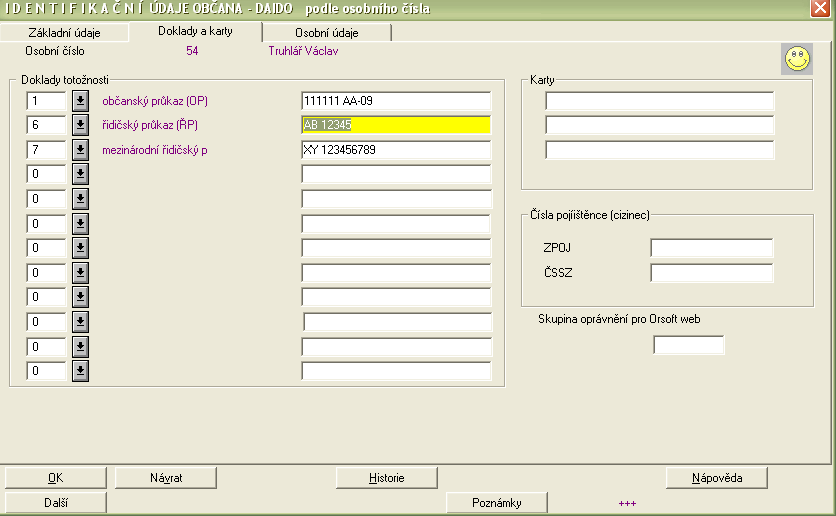Click the personal number value 54
Viewport: 836px width, 516px height.
(192, 51)
